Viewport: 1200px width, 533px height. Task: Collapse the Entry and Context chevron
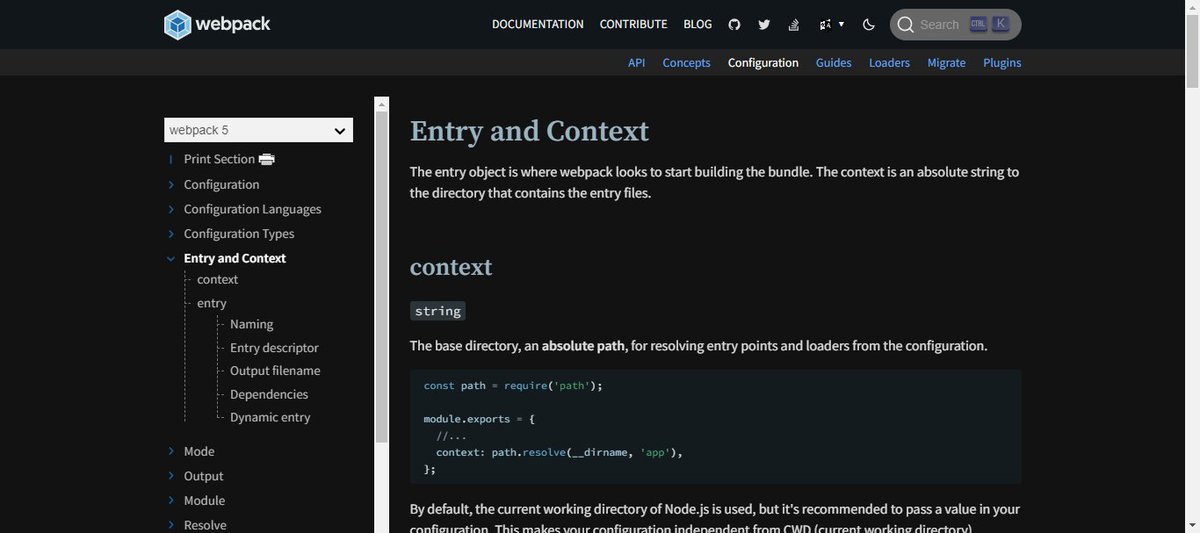(x=171, y=258)
